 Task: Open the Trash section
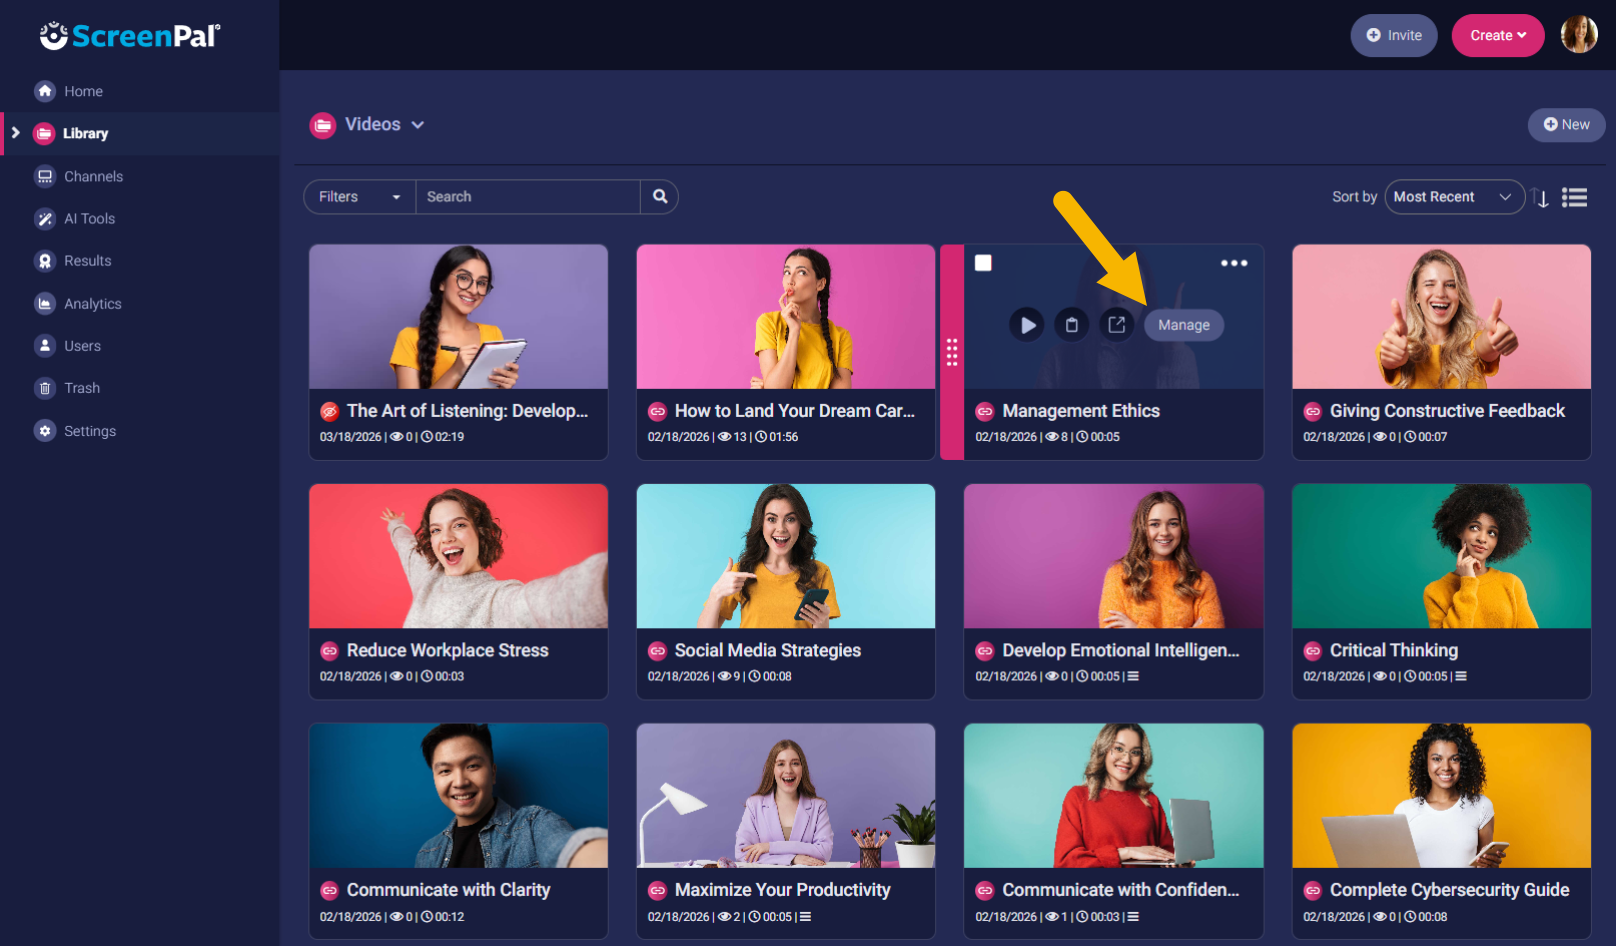click(x=81, y=388)
